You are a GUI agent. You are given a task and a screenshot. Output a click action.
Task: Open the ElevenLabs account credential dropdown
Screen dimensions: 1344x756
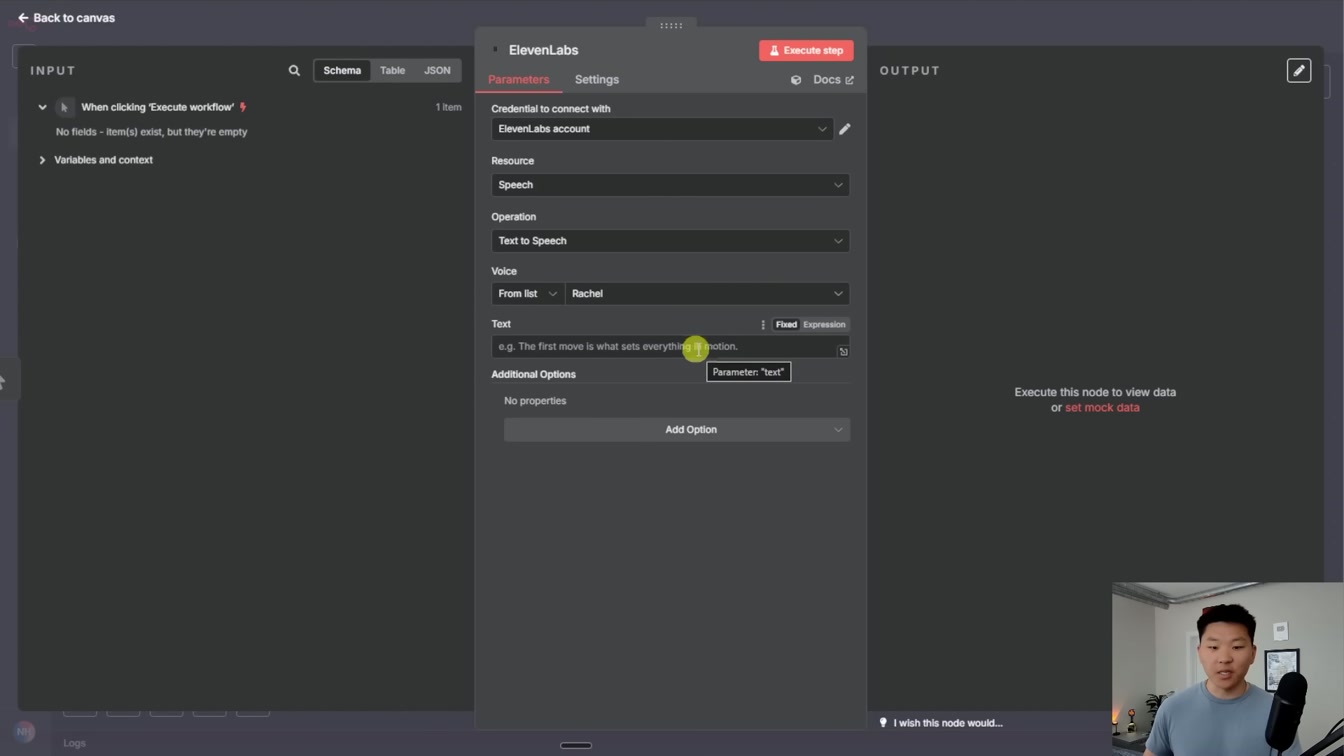(x=662, y=129)
